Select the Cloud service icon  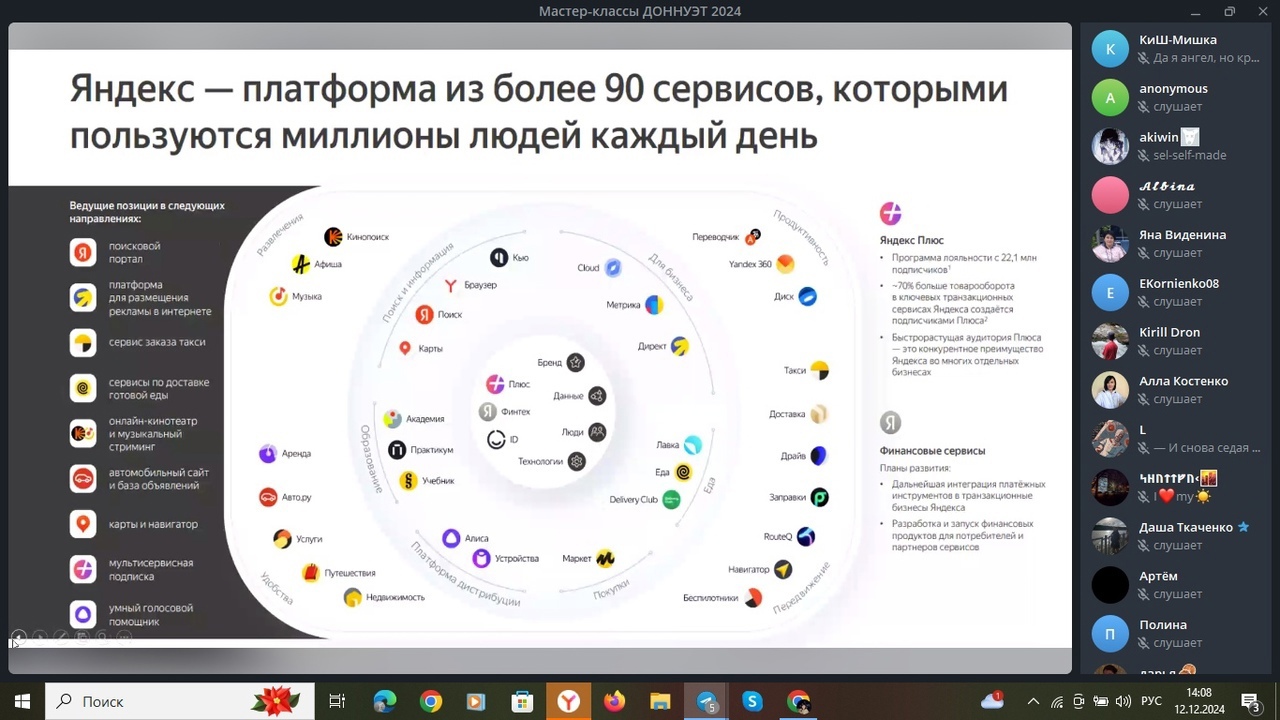[x=613, y=268]
